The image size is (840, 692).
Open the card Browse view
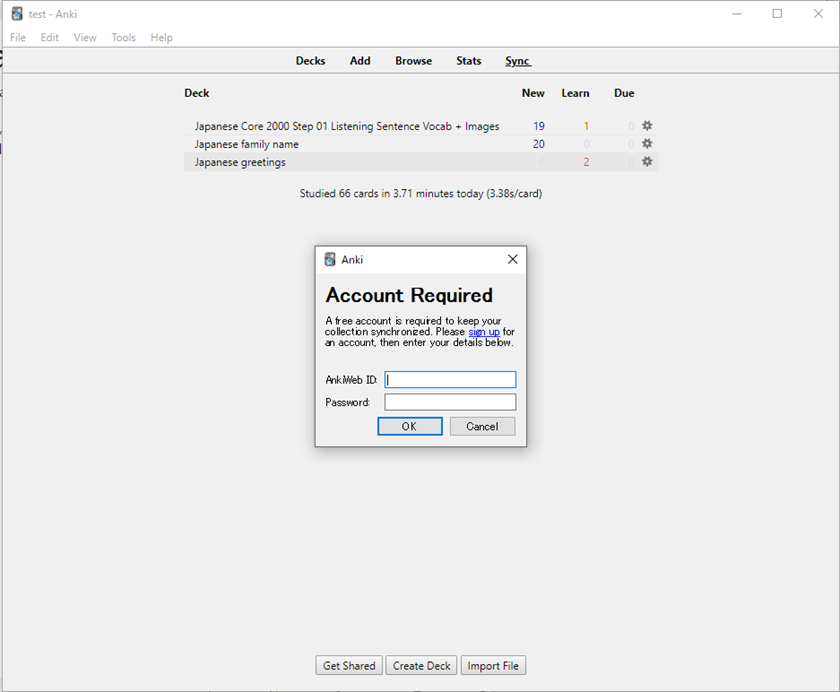(414, 61)
